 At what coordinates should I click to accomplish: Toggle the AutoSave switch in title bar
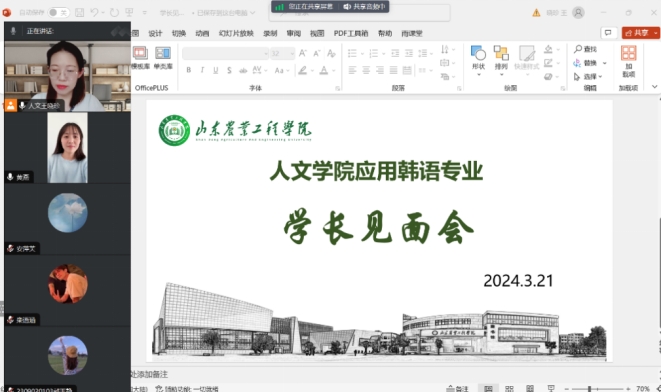pos(58,13)
